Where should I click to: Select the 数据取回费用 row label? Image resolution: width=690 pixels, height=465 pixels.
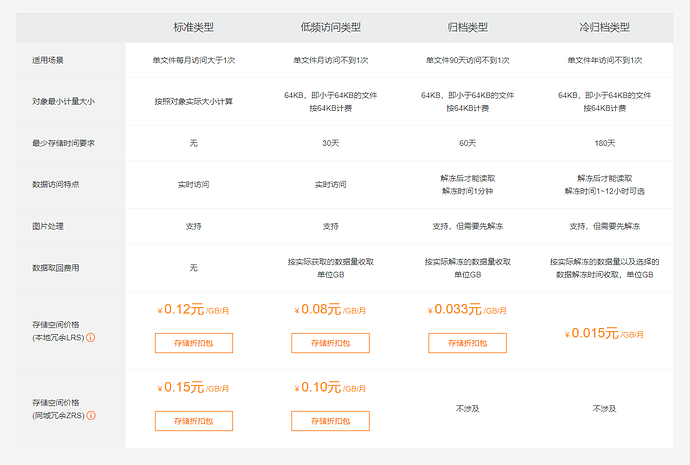pos(56,268)
